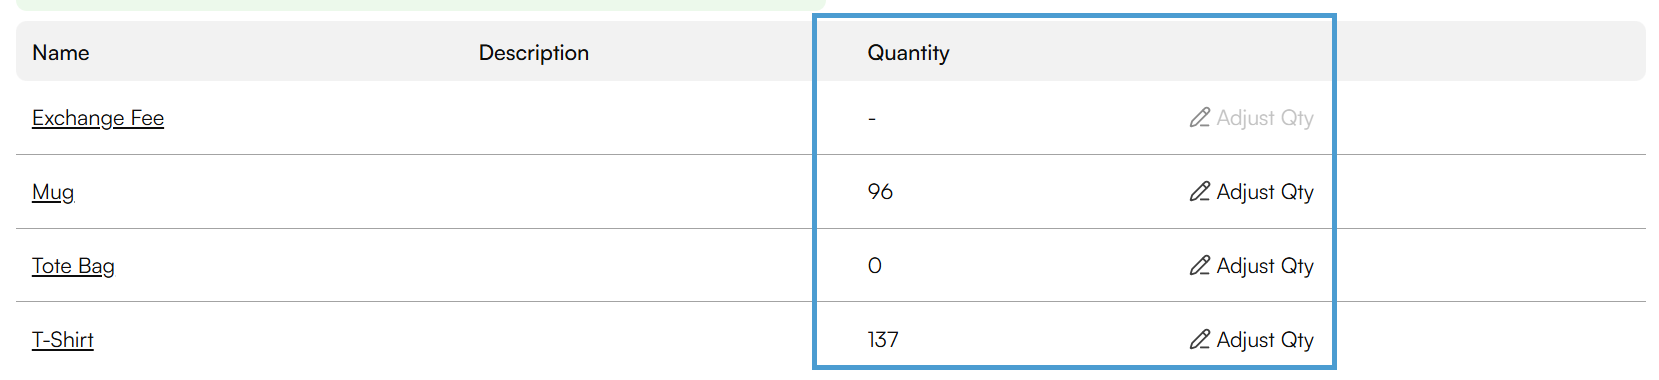Screen dimensions: 1659x380
Task: Click the dash quantity for Exchange Fee
Action: 872,119
